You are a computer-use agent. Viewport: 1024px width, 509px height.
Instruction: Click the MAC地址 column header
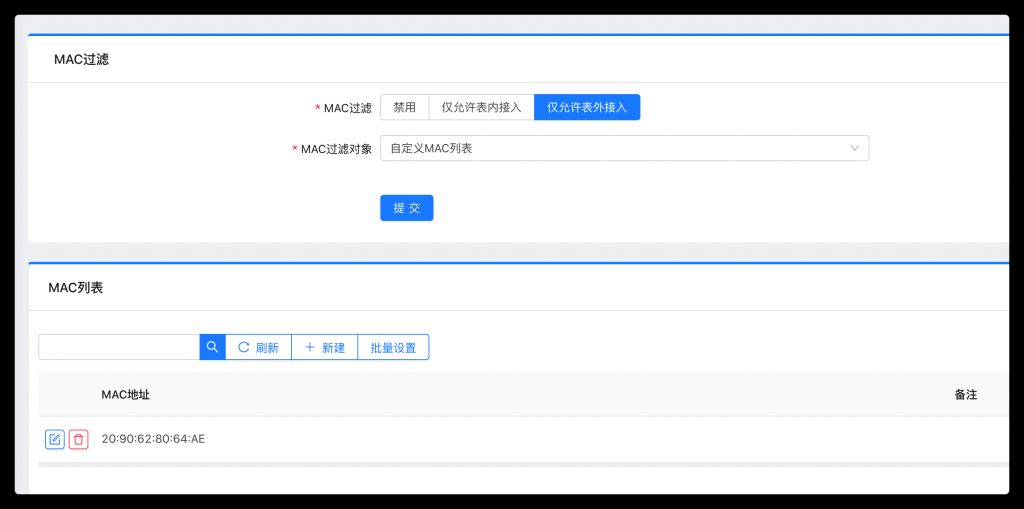coord(126,395)
